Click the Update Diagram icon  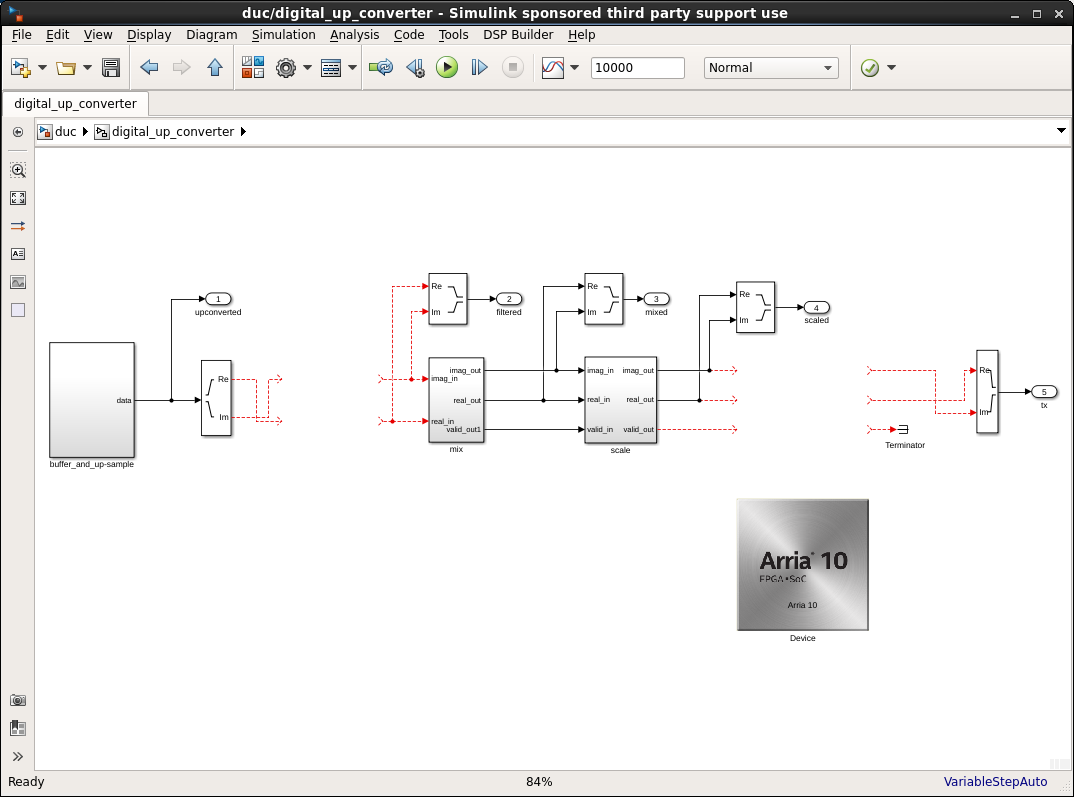(380, 68)
